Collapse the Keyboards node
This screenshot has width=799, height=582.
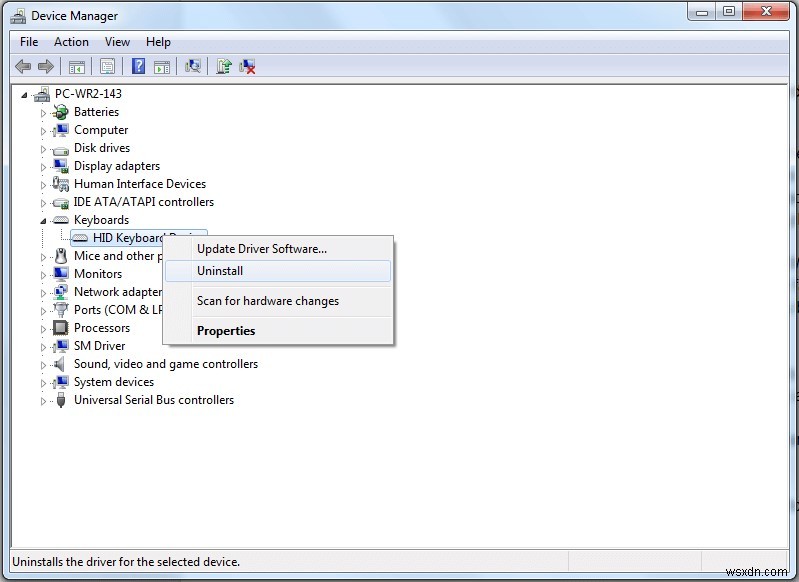tap(43, 221)
